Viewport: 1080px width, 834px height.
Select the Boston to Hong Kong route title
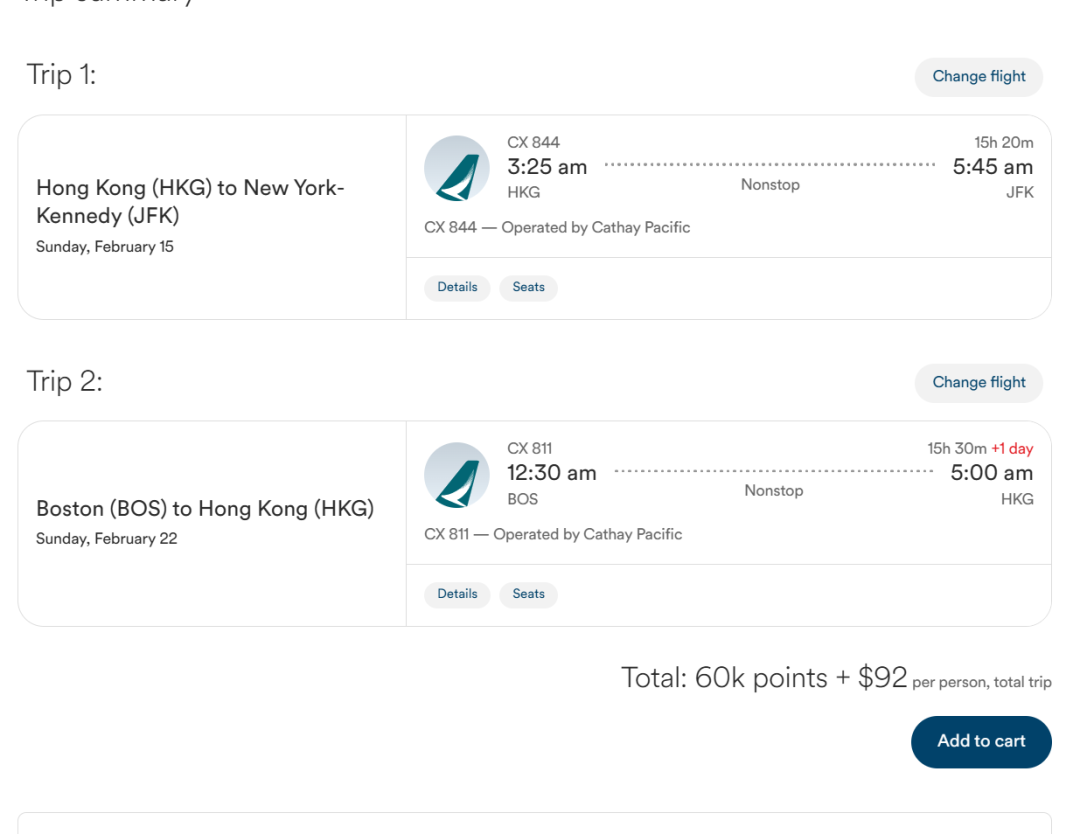(x=205, y=509)
